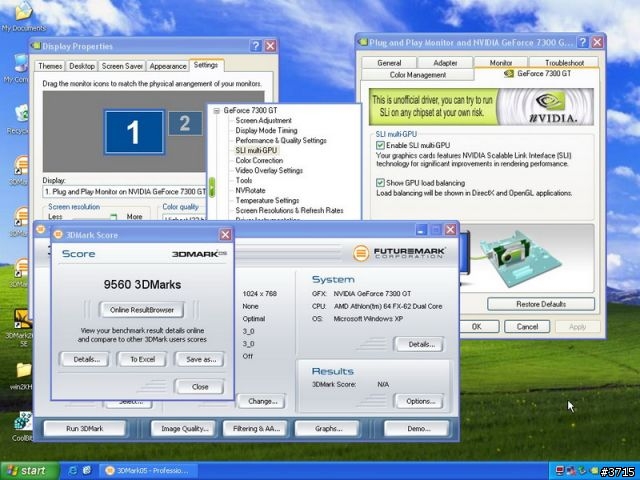Viewport: 640px width, 480px height.
Task: Toggle Show GPU load balancing checkbox
Action: [x=380, y=183]
